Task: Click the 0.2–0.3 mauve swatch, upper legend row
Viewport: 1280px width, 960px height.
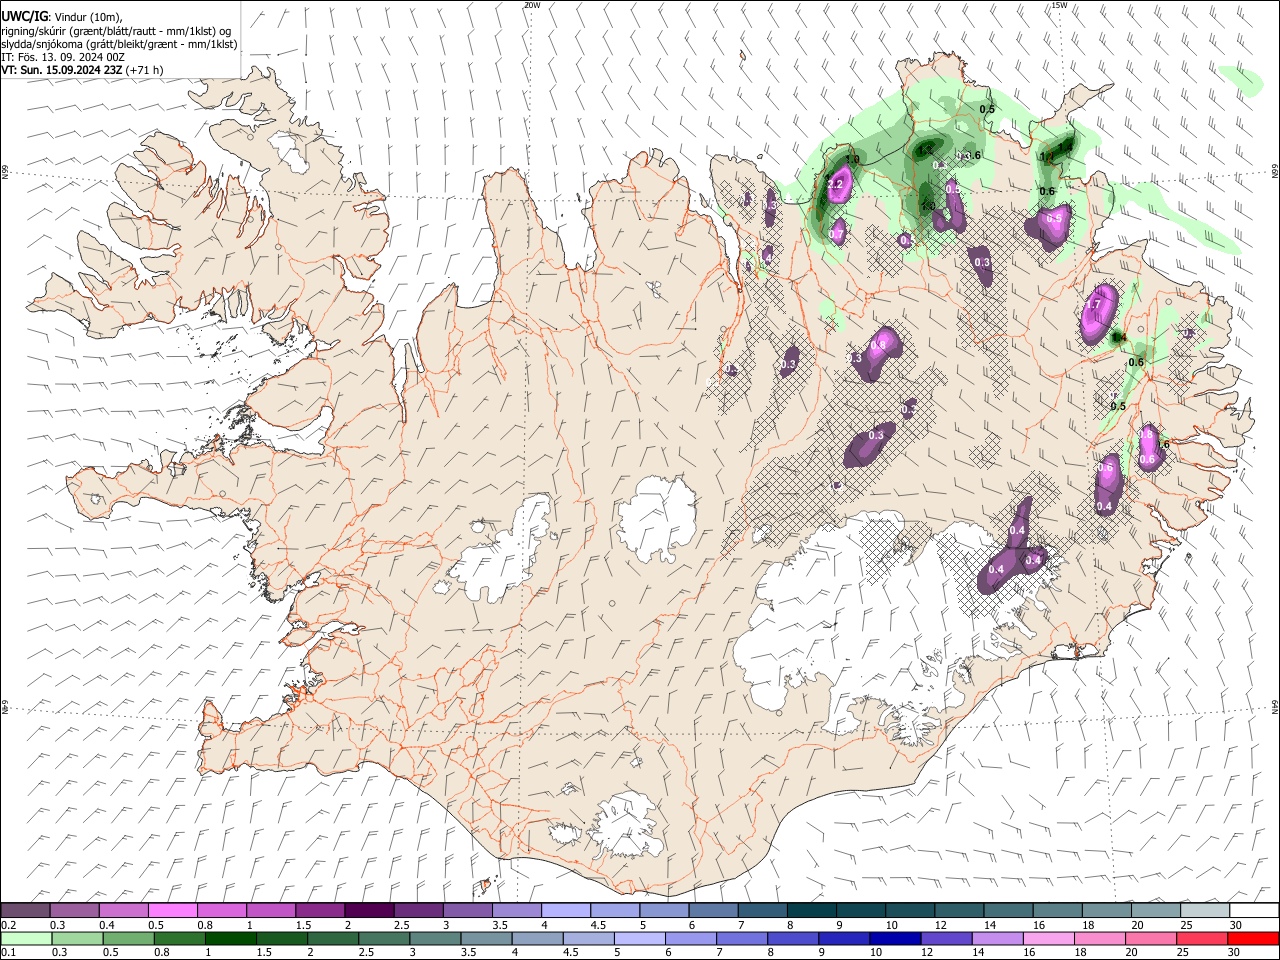Action: 26,911
